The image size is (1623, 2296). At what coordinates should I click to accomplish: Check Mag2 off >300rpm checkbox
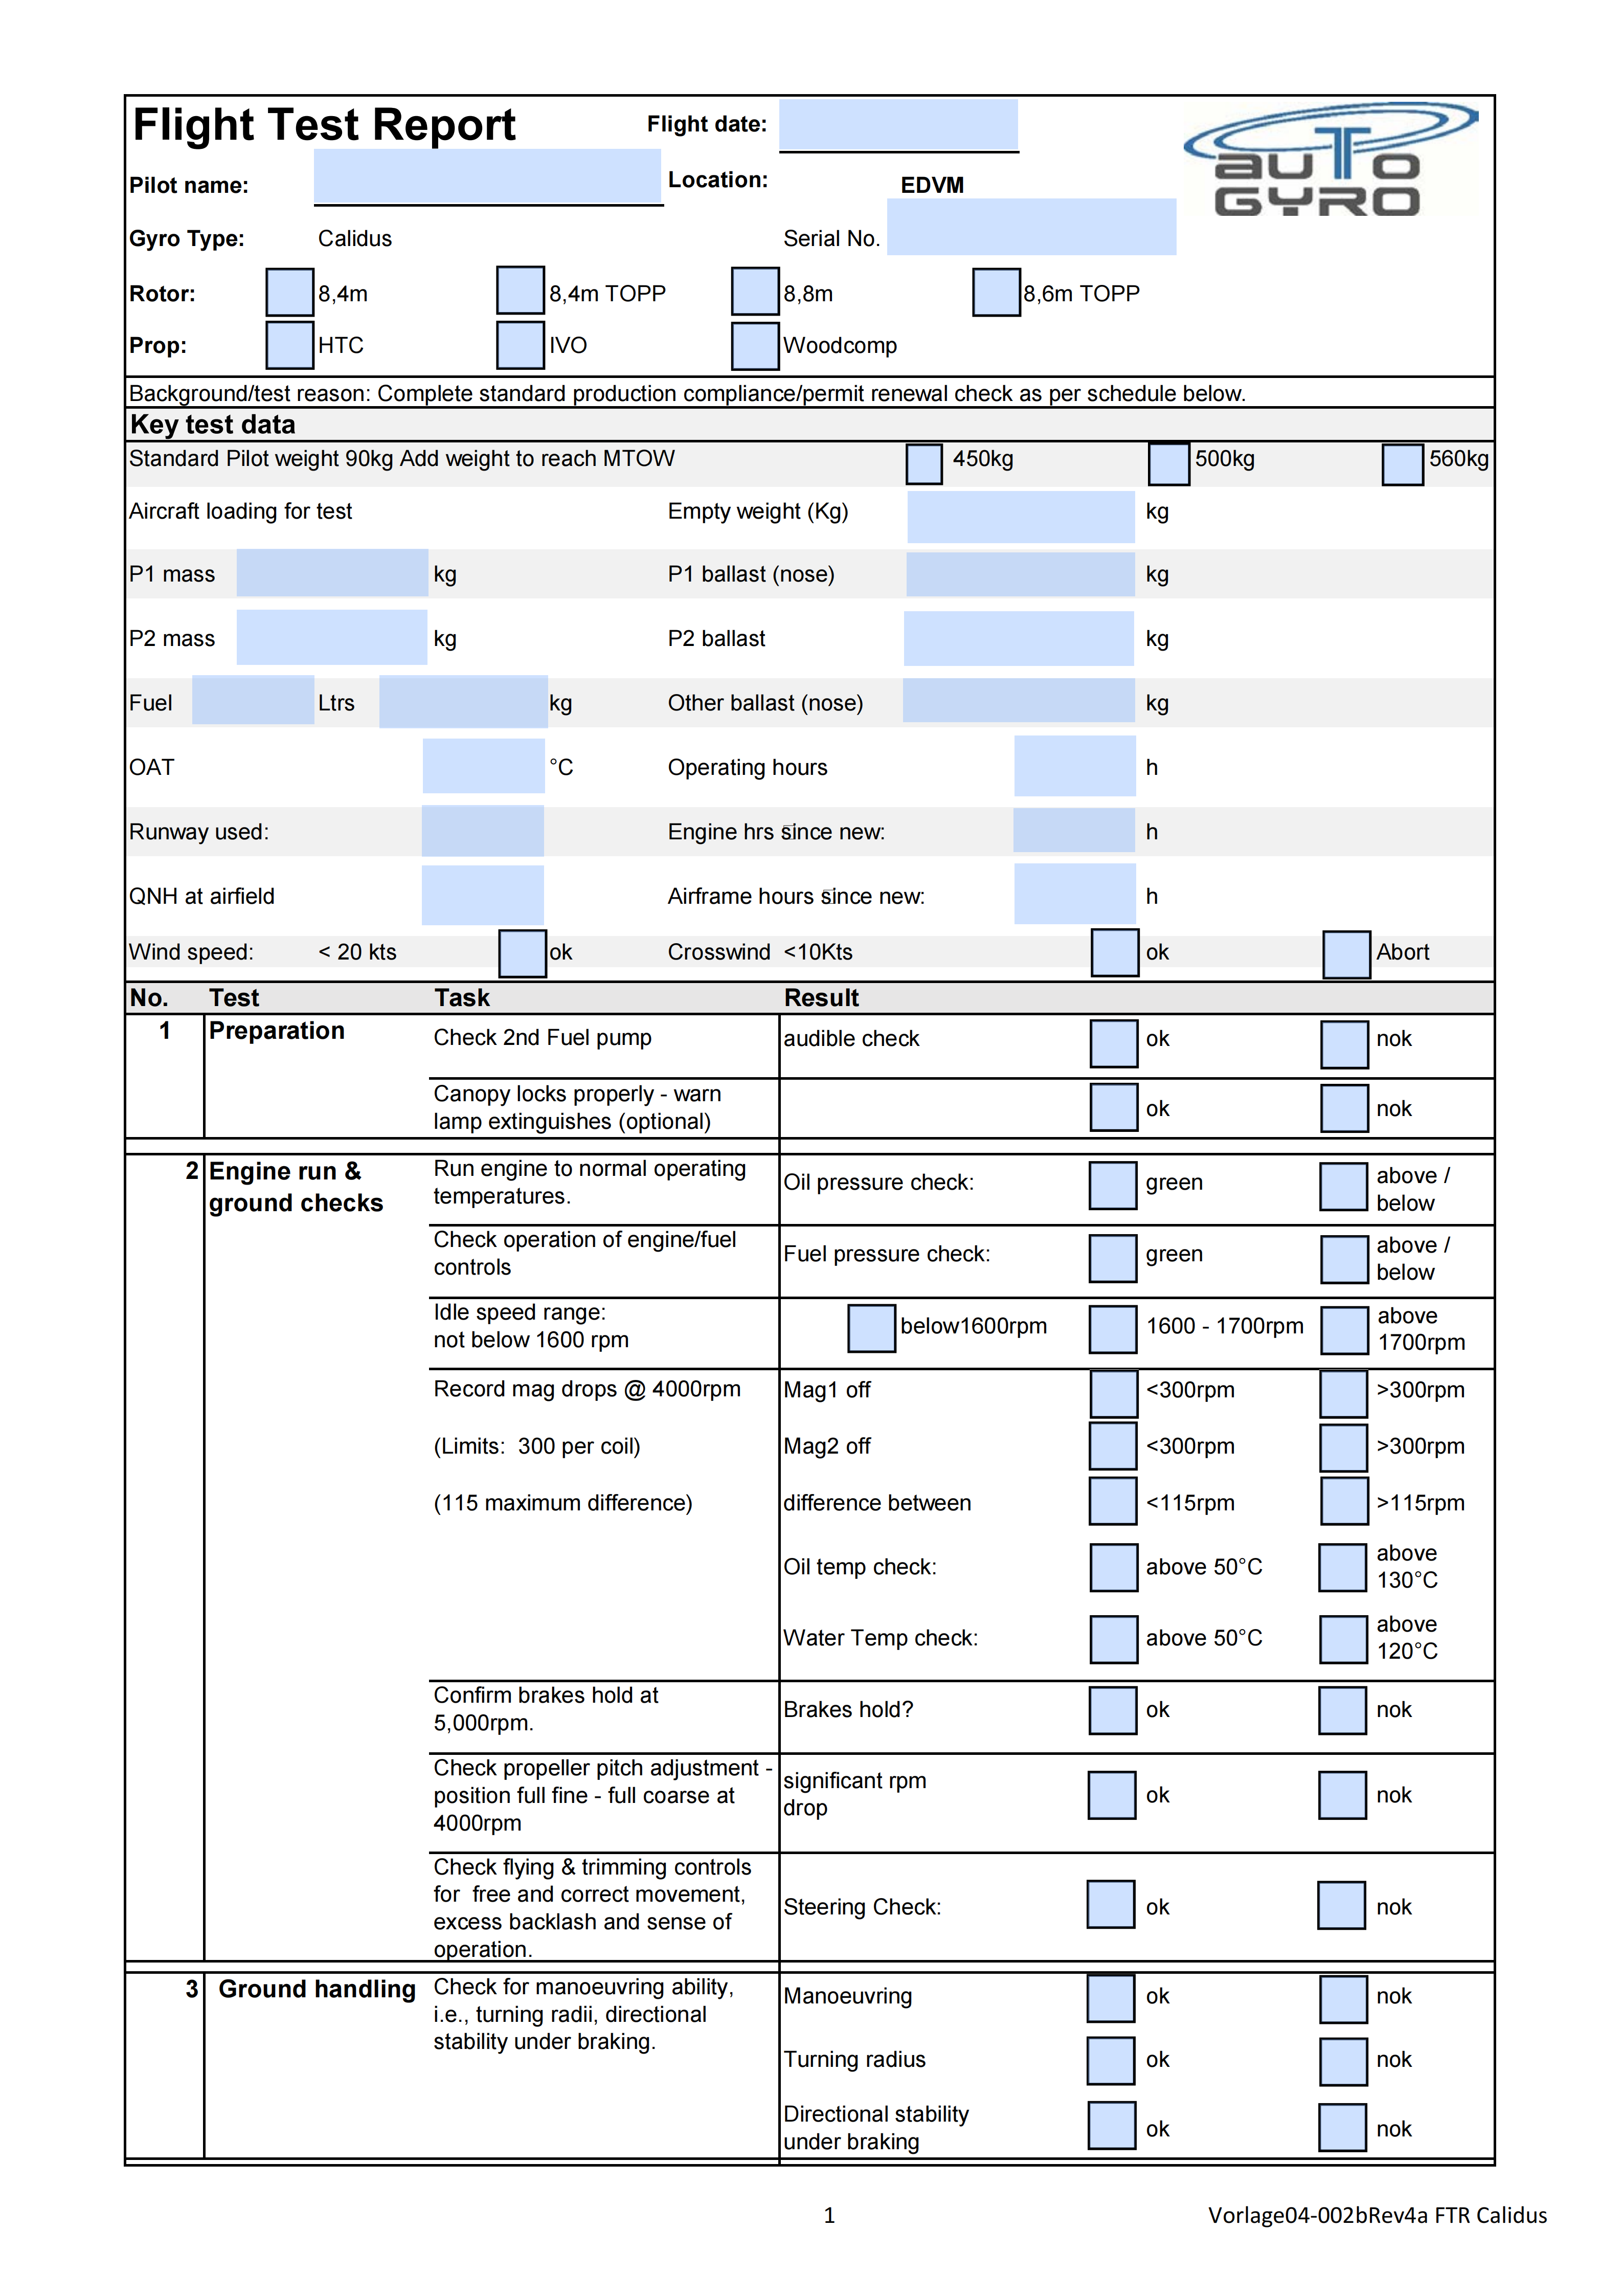click(1344, 1447)
